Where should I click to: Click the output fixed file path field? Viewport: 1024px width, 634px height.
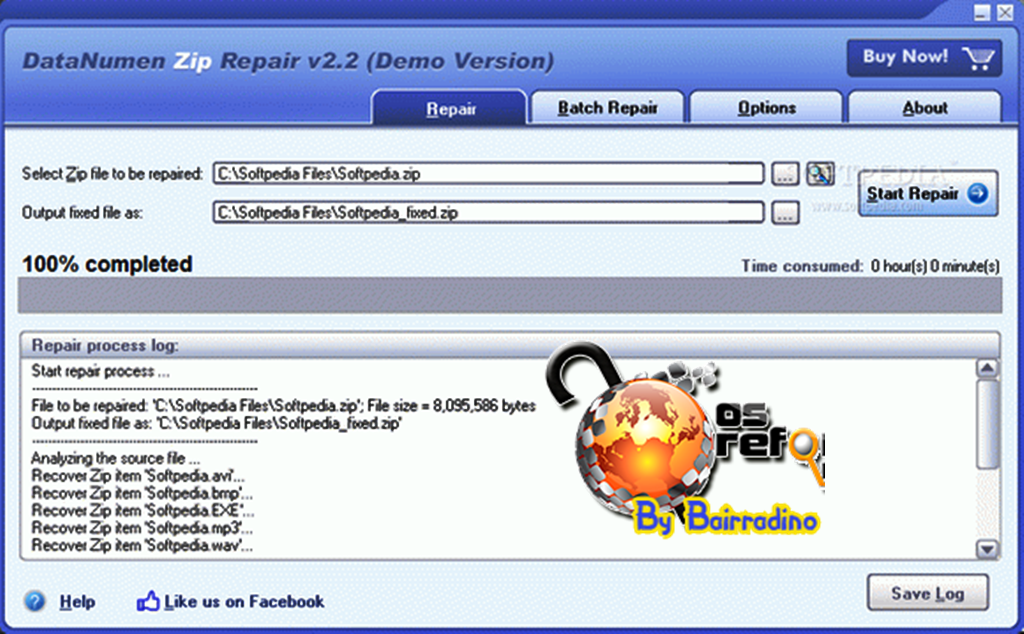(x=488, y=212)
